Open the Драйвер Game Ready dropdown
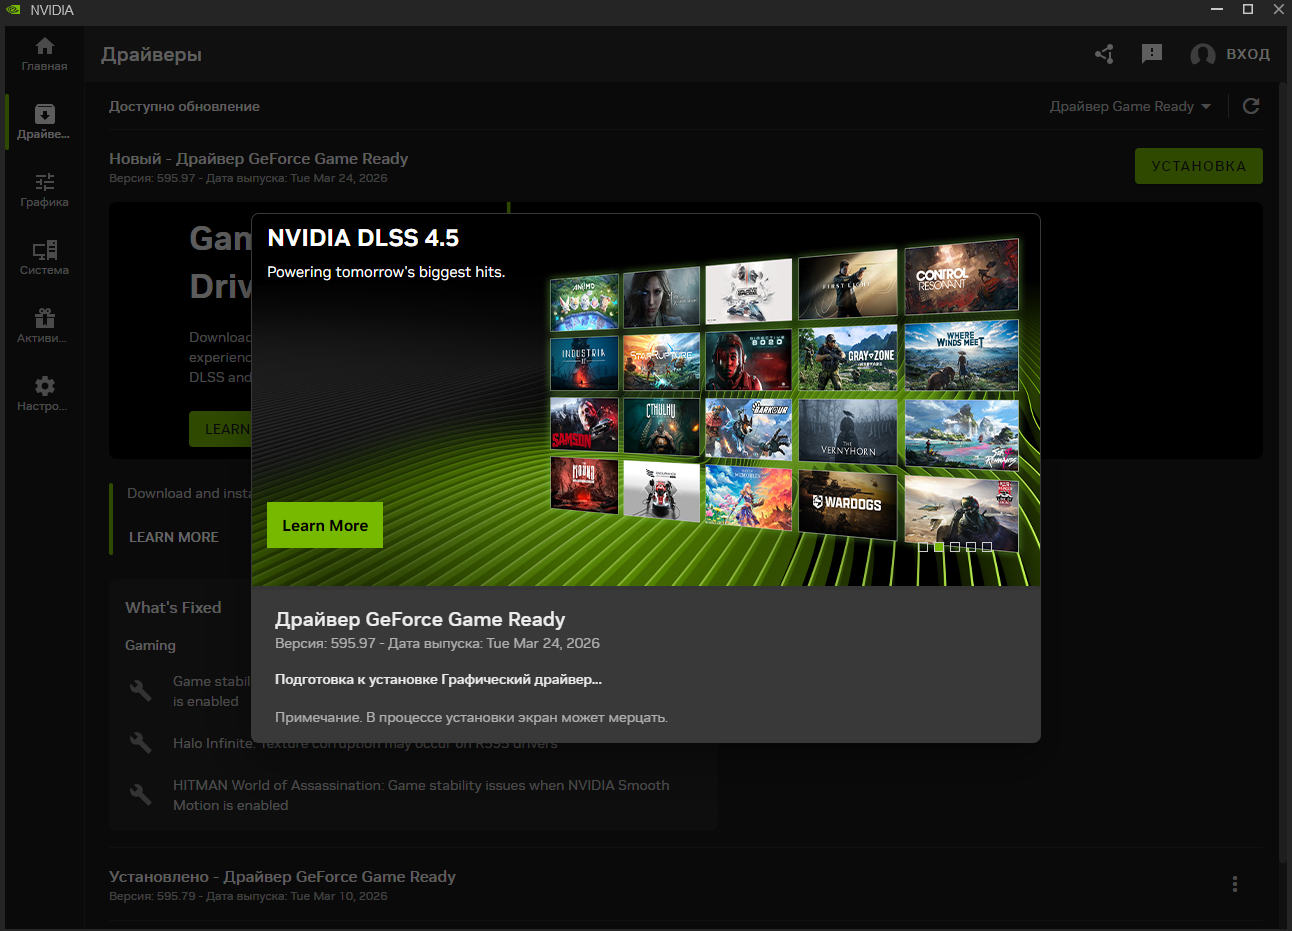1292x931 pixels. (x=1130, y=106)
